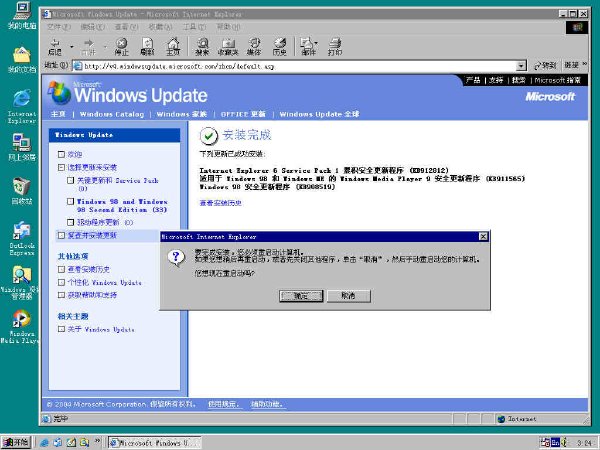Open the 工具 (Tools) menu
The width and height of the screenshot is (600, 450).
point(194,27)
